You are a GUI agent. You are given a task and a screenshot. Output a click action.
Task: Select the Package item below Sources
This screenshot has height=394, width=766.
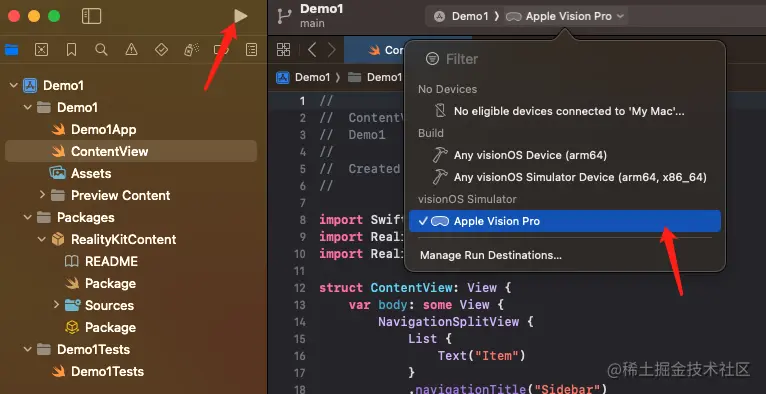pyautogui.click(x=110, y=327)
